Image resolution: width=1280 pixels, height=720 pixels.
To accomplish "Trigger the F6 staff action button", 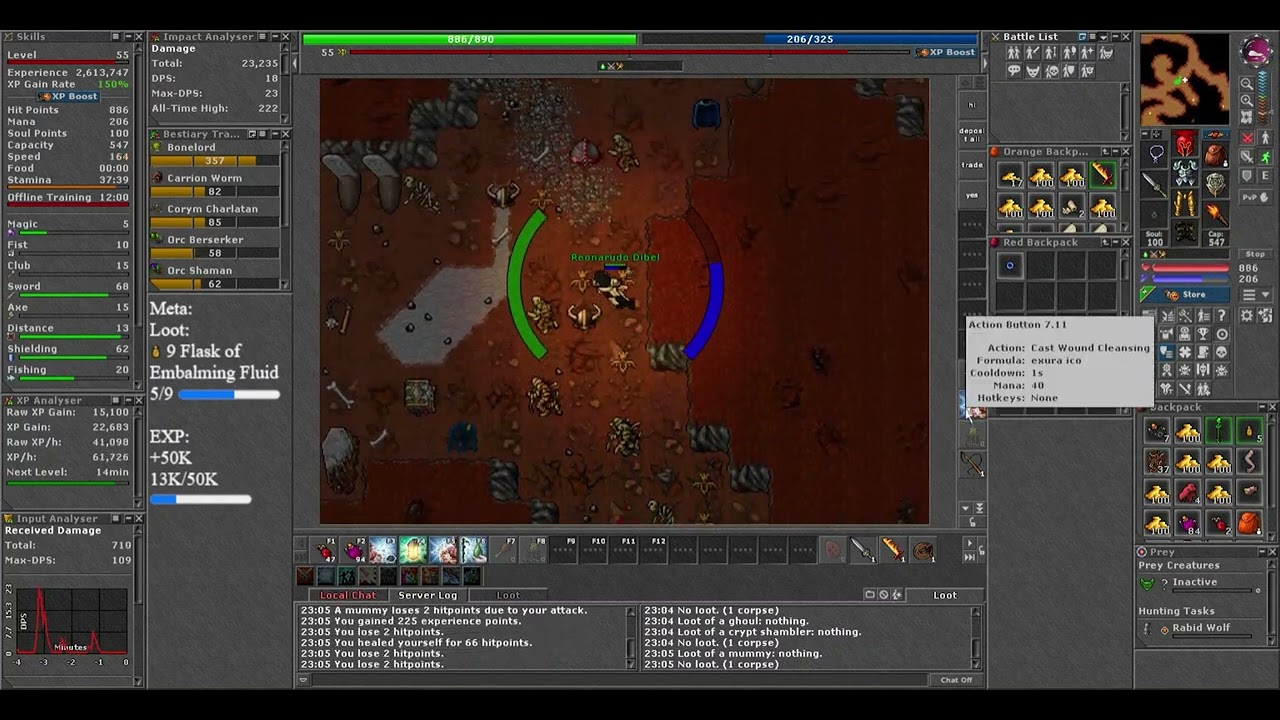I will (473, 550).
